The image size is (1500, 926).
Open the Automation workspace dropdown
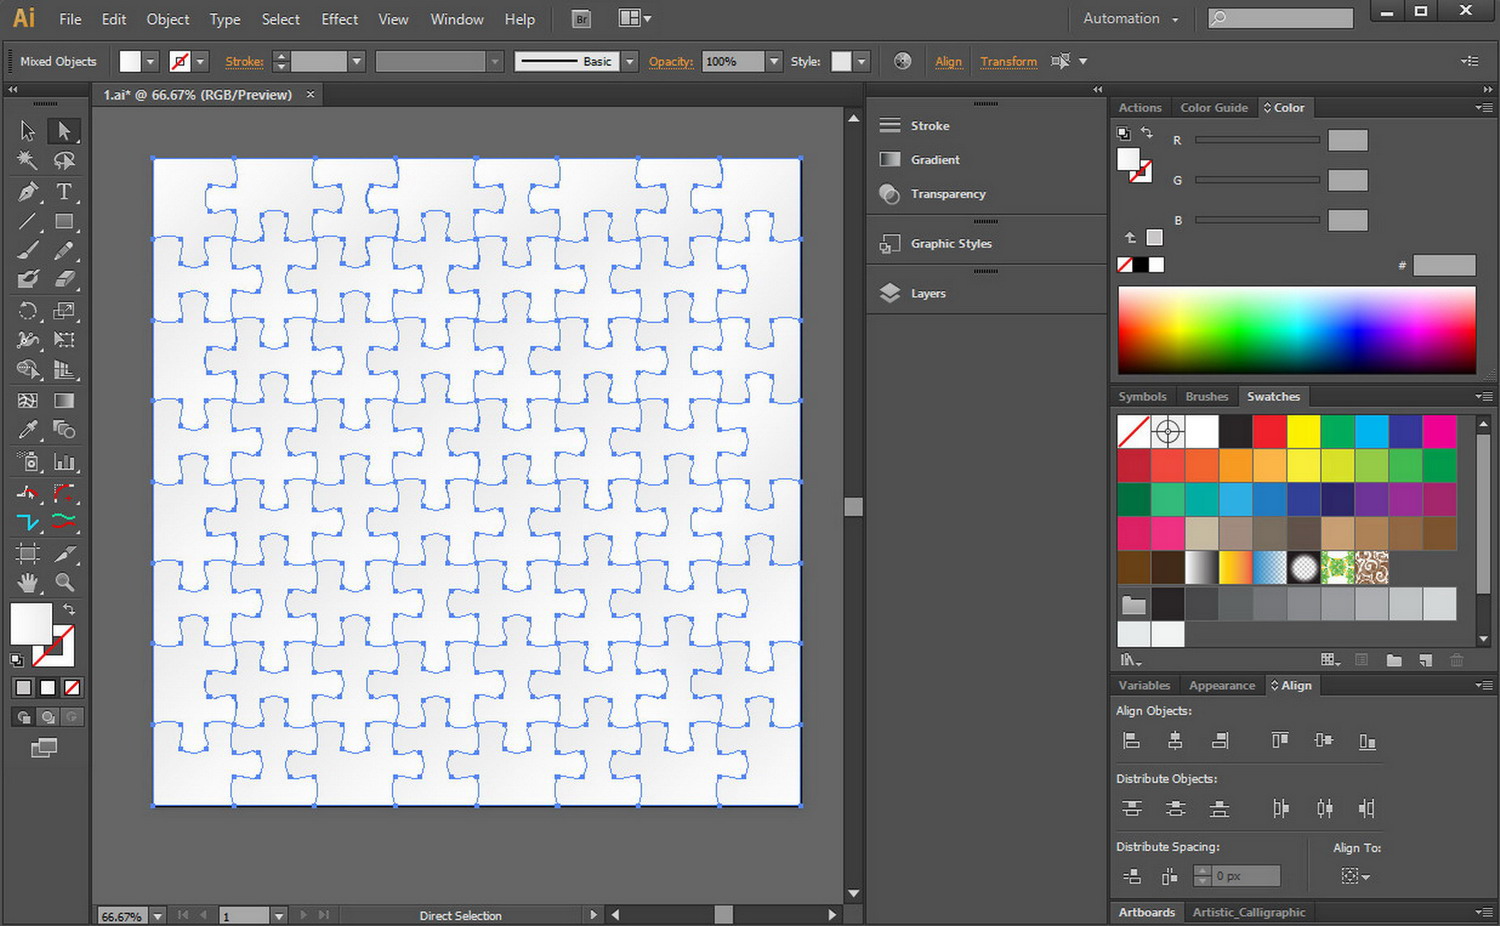click(x=1130, y=19)
